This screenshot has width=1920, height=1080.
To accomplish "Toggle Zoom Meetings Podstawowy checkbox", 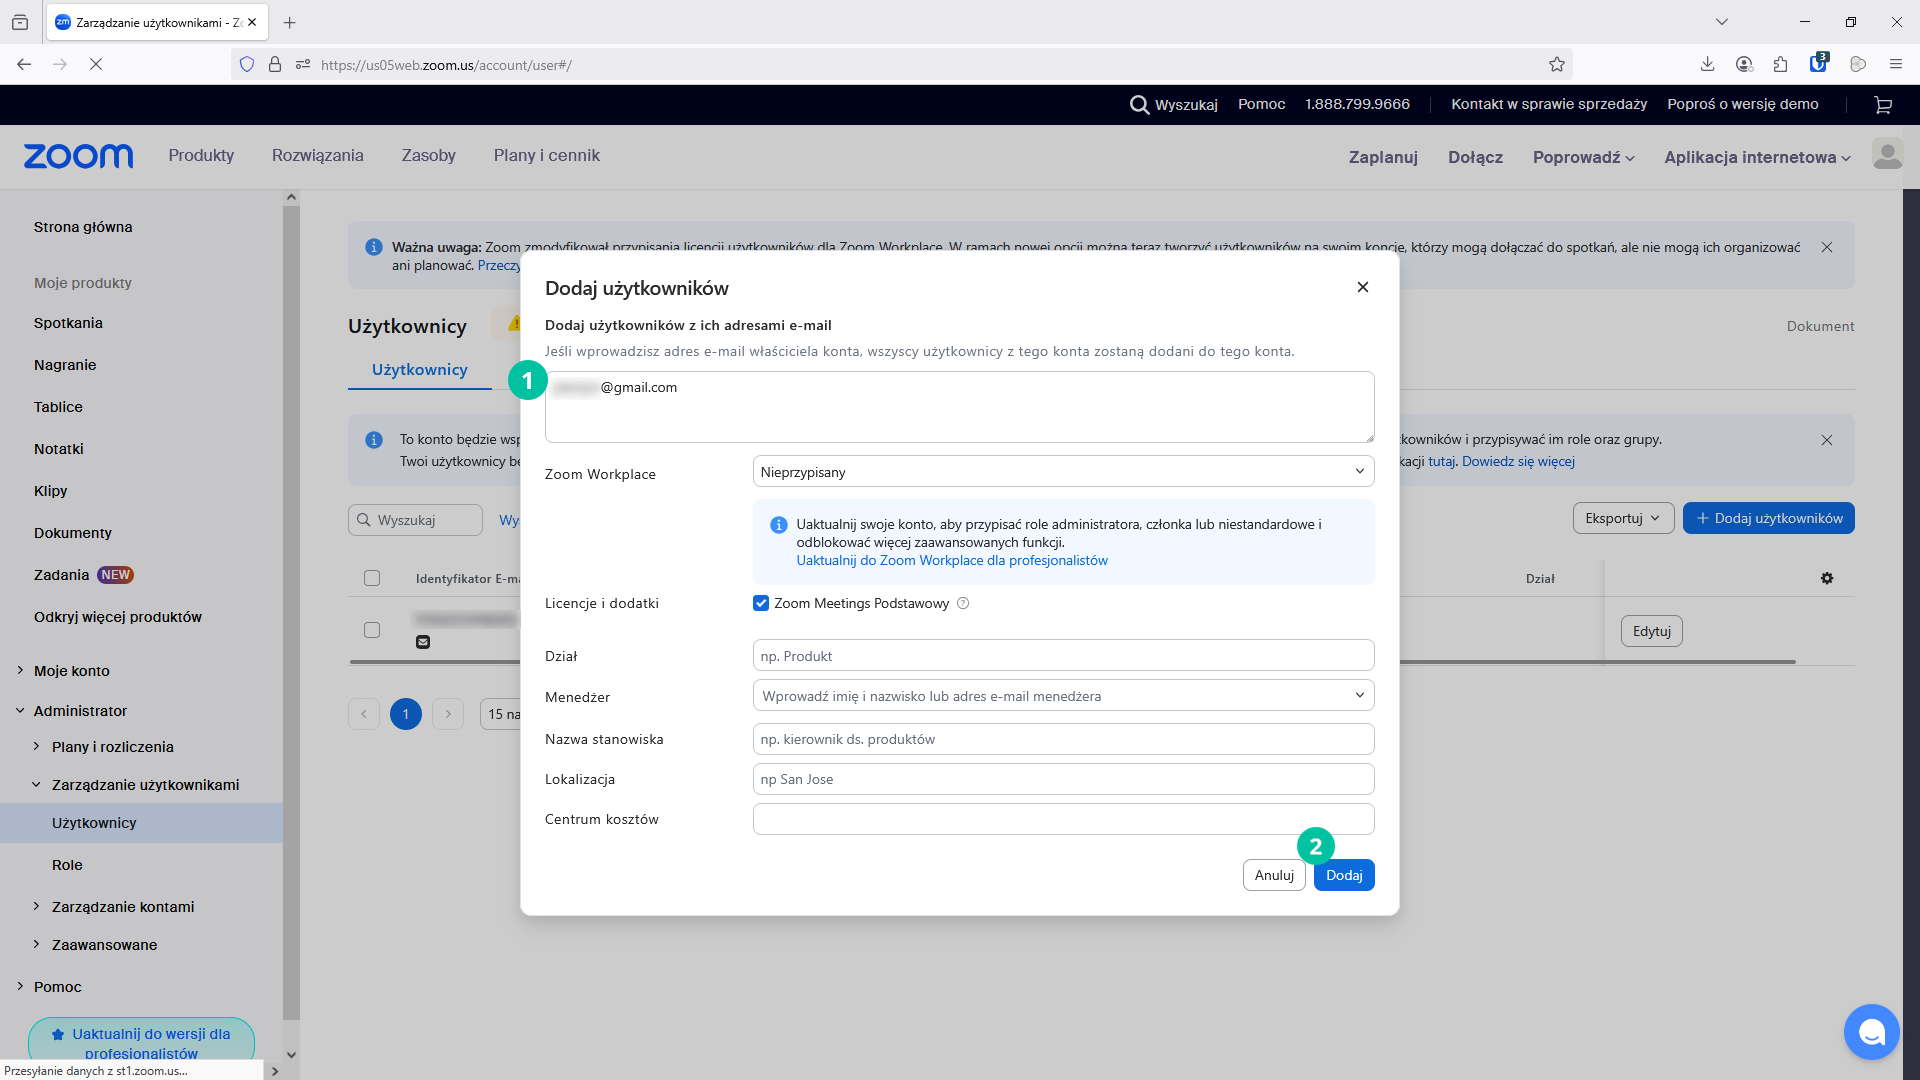I will coord(761,603).
